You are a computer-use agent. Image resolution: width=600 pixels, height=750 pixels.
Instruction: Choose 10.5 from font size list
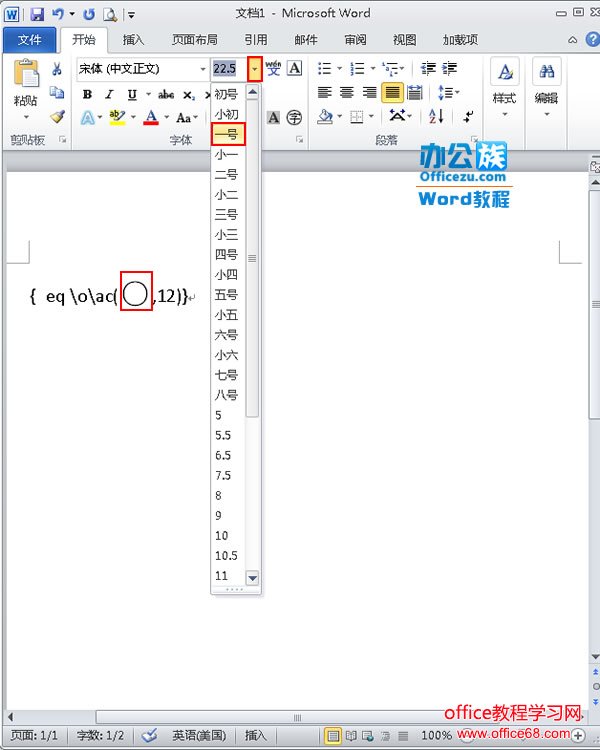tap(228, 556)
